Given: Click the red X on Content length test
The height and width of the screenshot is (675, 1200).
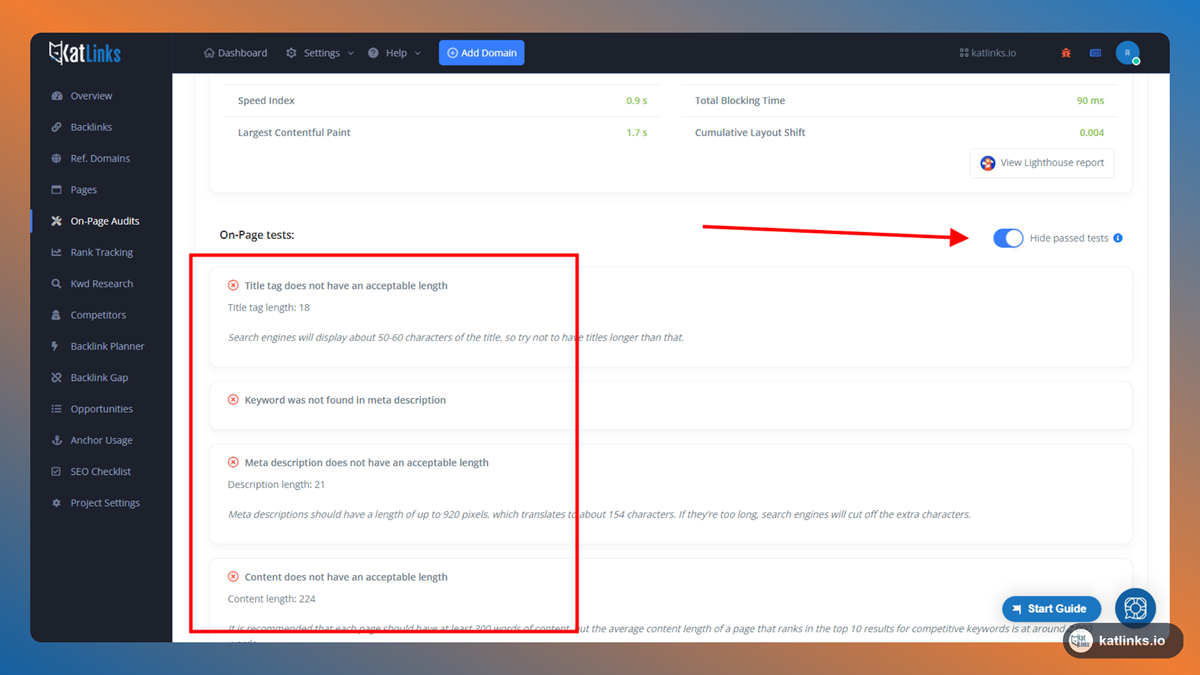Looking at the screenshot, I should point(233,577).
